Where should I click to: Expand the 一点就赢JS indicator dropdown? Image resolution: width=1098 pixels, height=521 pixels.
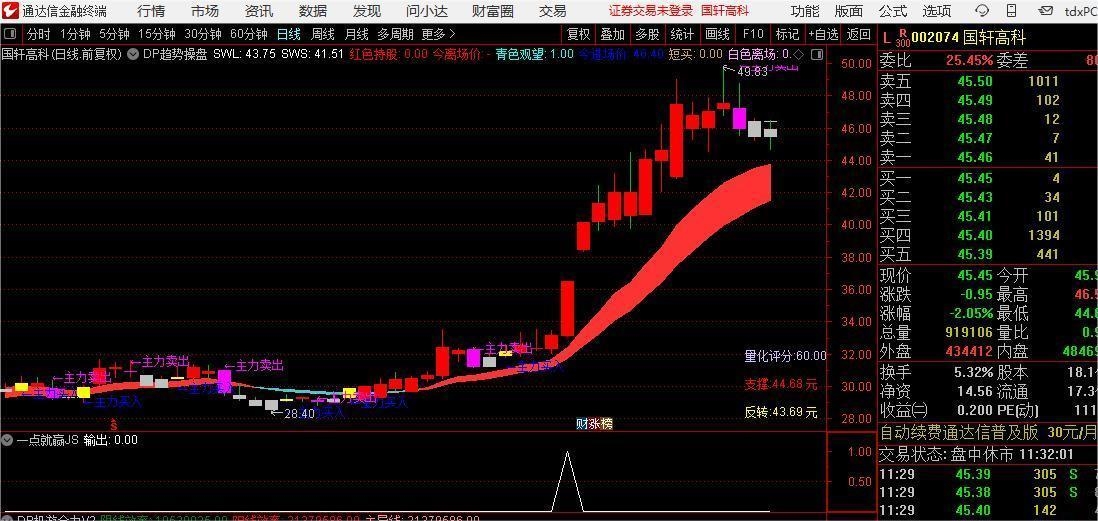coord(7,440)
